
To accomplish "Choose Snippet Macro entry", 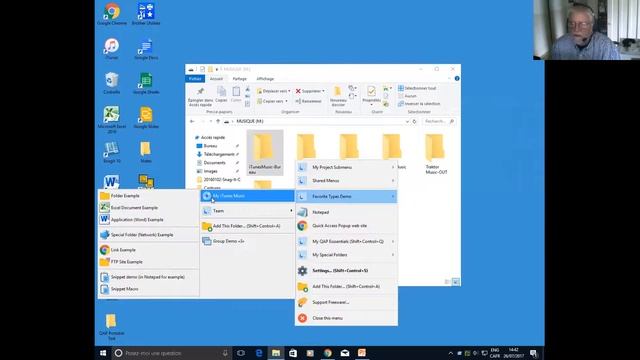I will pos(149,289).
